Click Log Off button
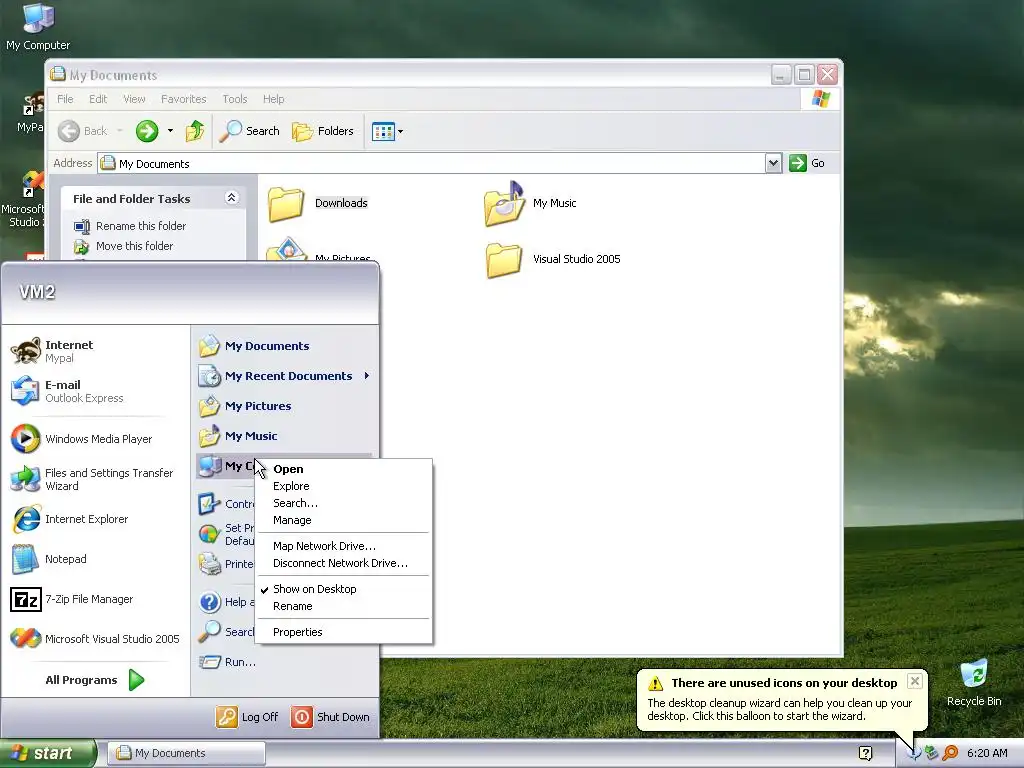This screenshot has width=1024, height=768. tap(247, 717)
